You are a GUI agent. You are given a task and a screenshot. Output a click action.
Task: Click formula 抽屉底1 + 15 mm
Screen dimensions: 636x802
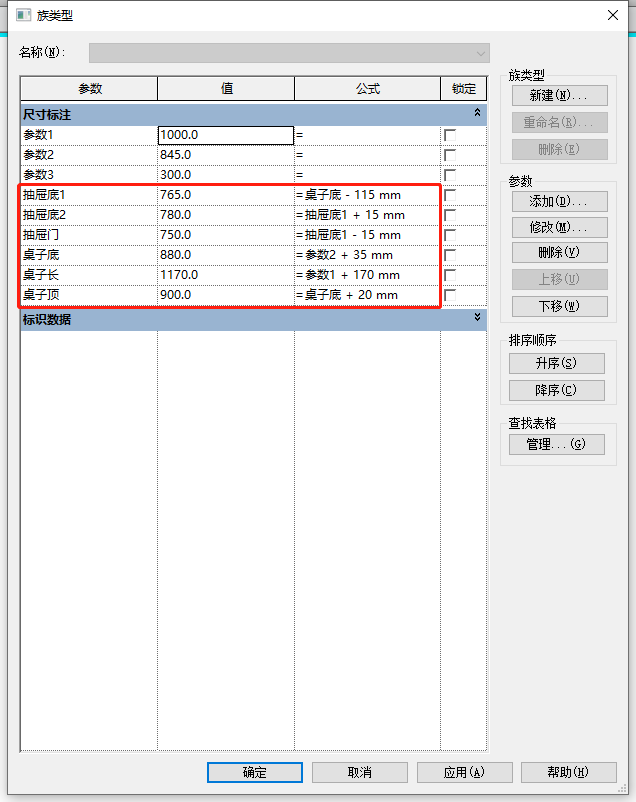point(355,215)
